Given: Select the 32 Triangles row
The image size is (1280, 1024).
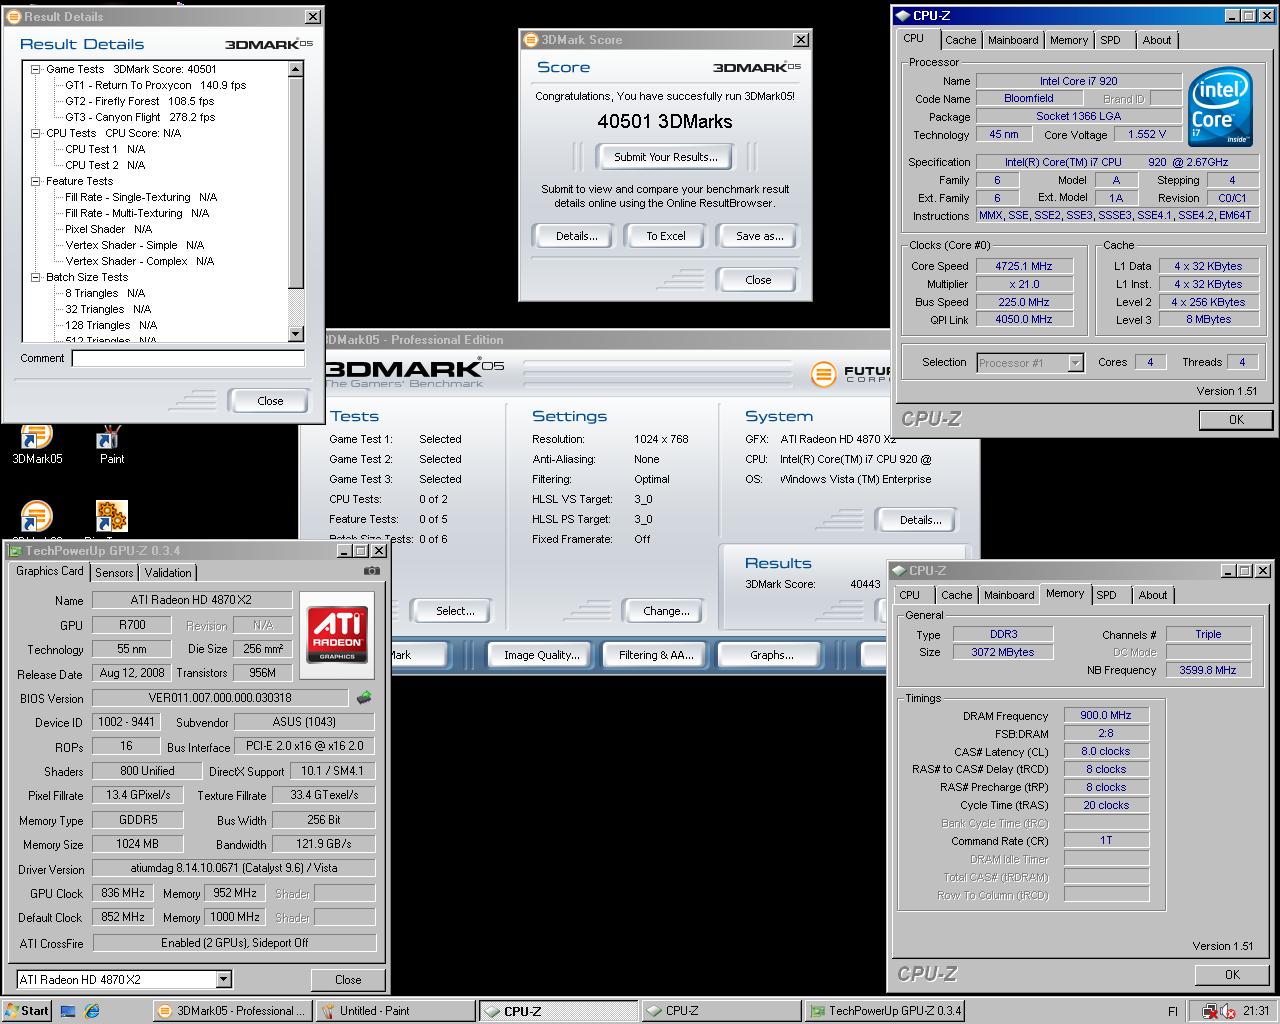Looking at the screenshot, I should pyautogui.click(x=109, y=309).
